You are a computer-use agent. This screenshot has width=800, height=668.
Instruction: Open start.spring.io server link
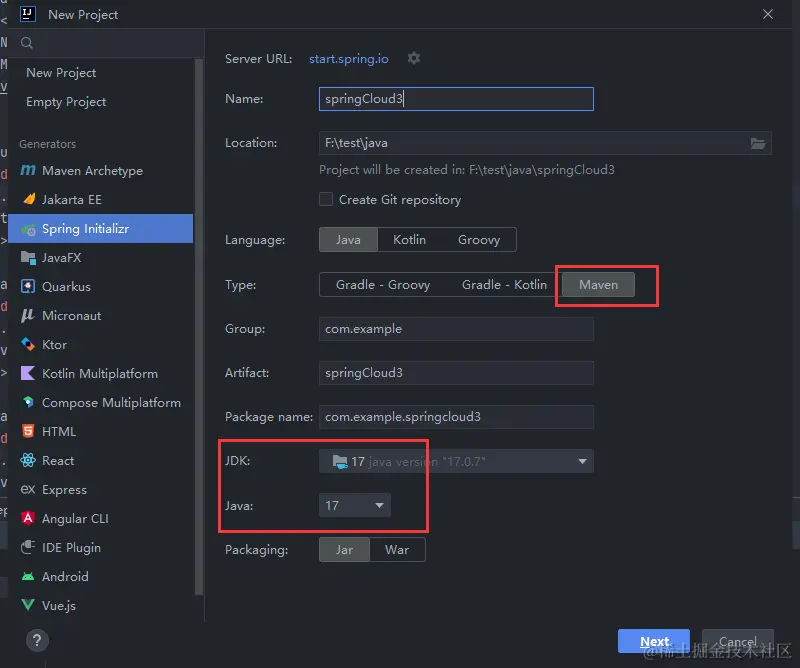tap(348, 59)
